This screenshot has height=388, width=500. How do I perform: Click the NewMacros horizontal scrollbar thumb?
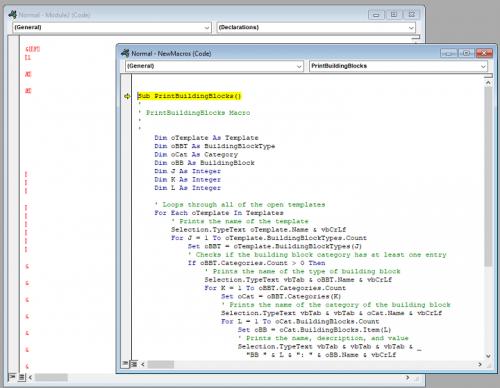click(x=161, y=364)
